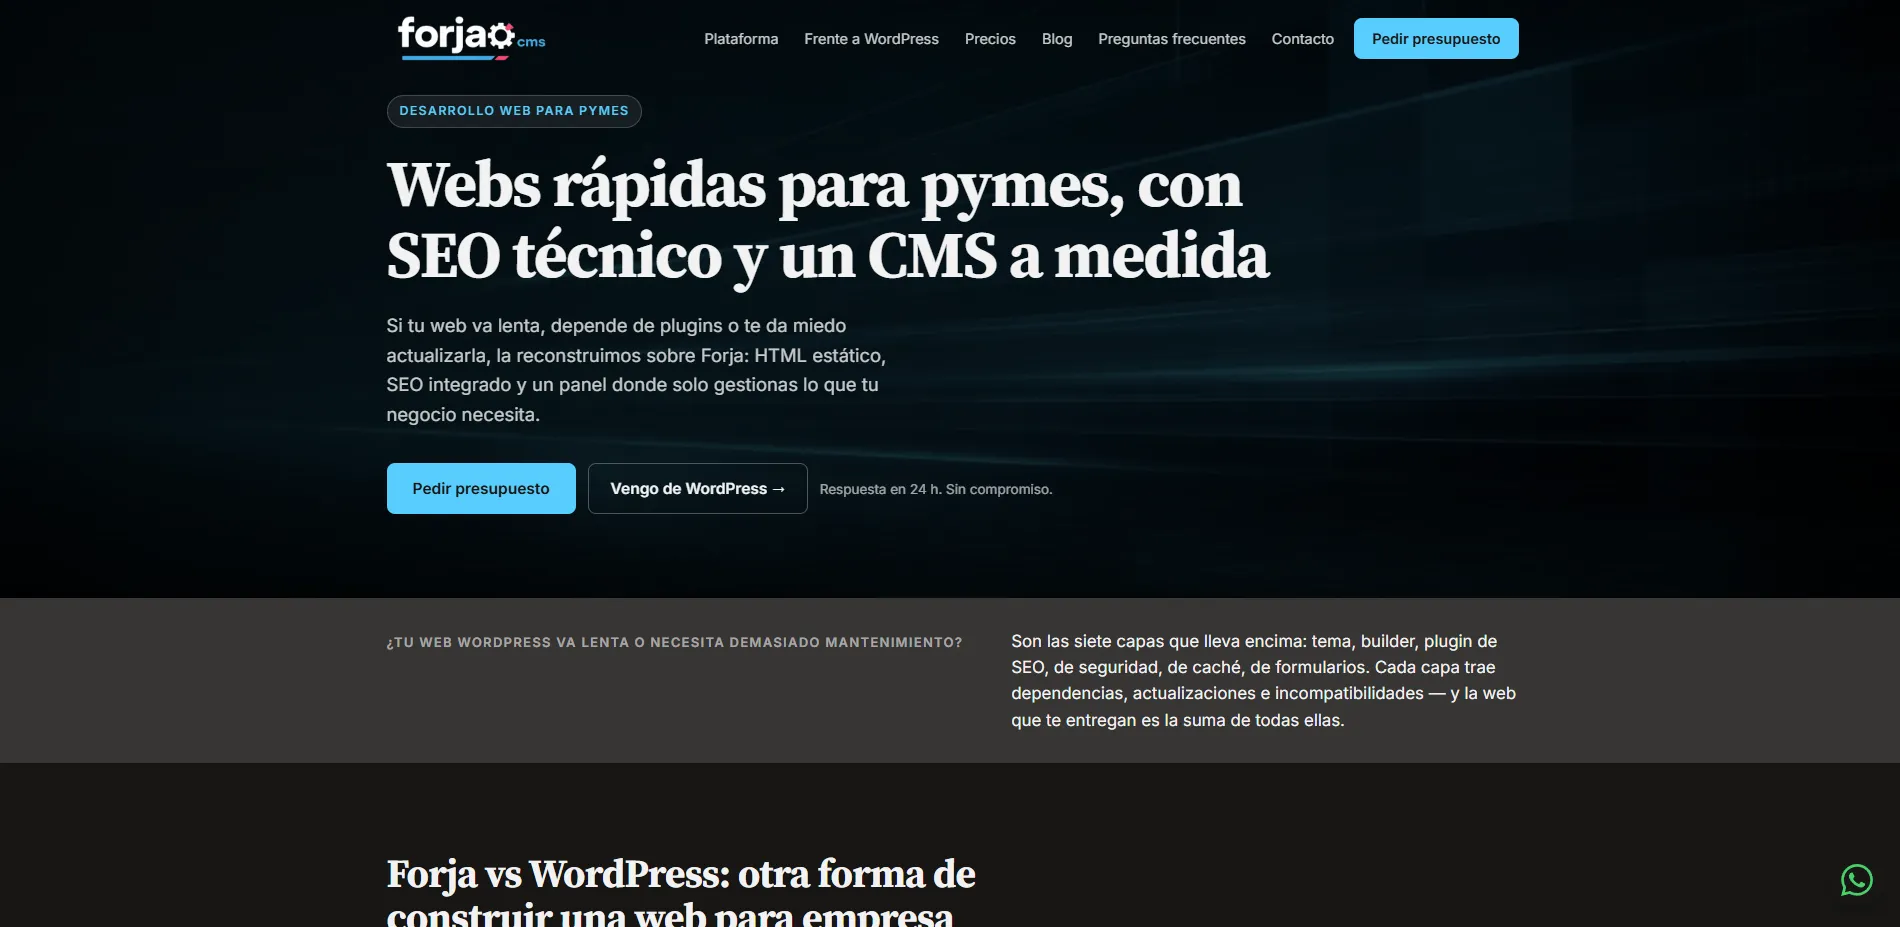Open Preguntas frecuentes in the navbar

(1172, 39)
